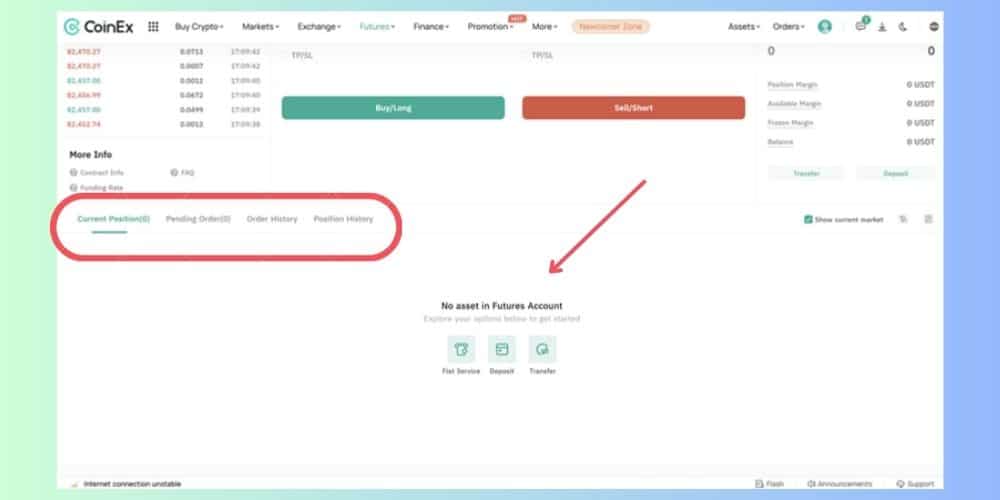Open the messages icon with notification badge

[x=861, y=26]
